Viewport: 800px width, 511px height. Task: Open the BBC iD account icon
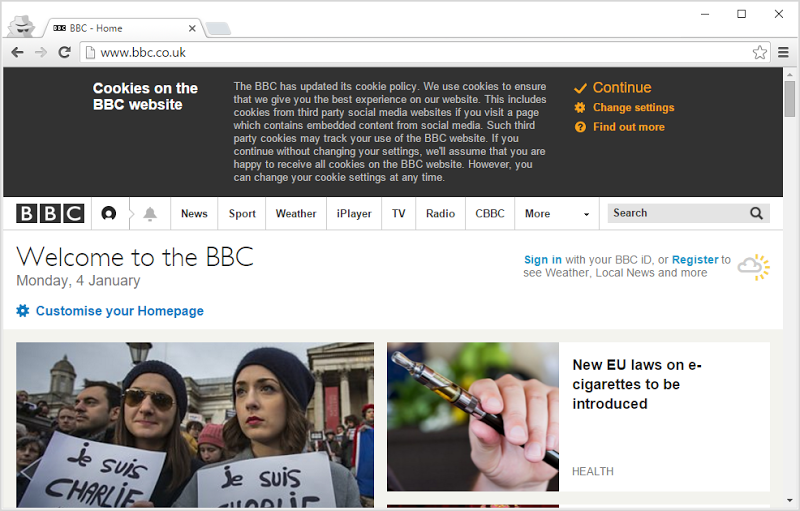point(109,213)
